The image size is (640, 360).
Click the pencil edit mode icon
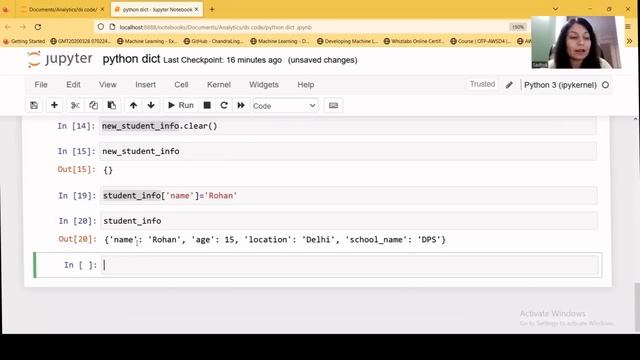509,85
